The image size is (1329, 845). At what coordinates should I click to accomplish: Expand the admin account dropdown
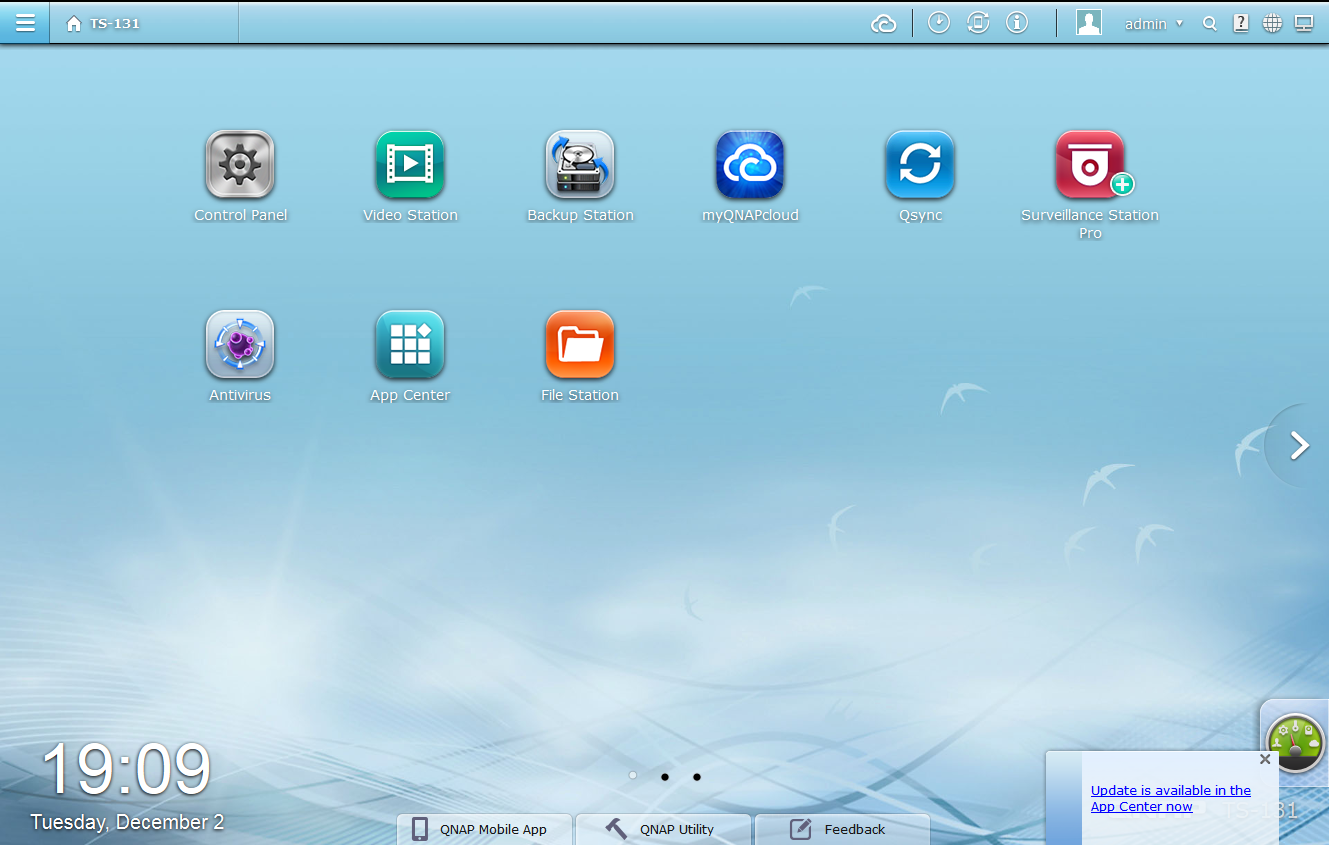pyautogui.click(x=1154, y=23)
